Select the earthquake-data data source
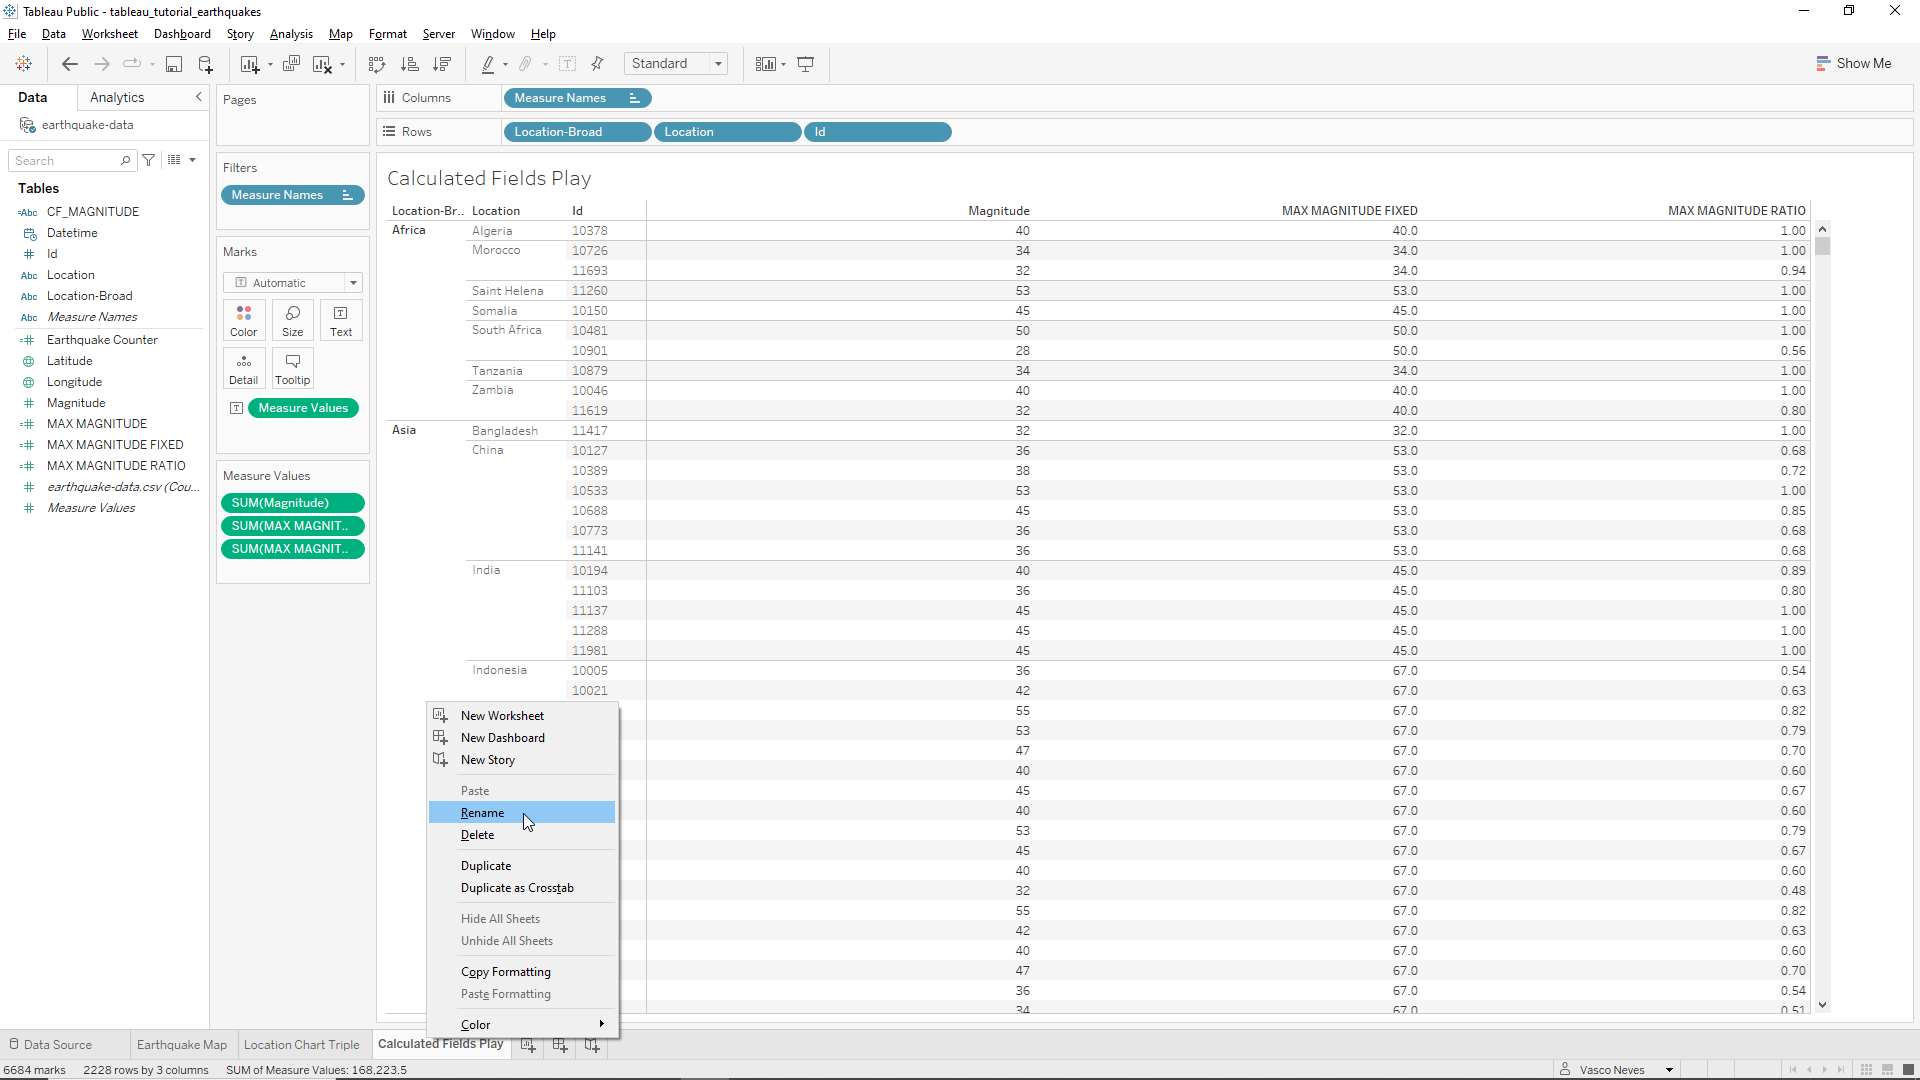 point(87,125)
